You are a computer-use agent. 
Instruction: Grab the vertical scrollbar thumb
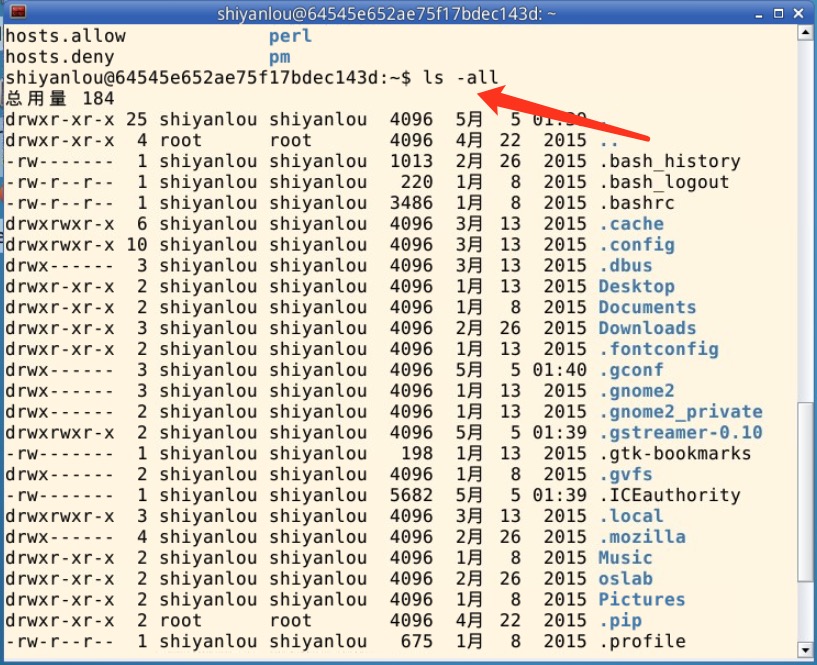tap(807, 490)
